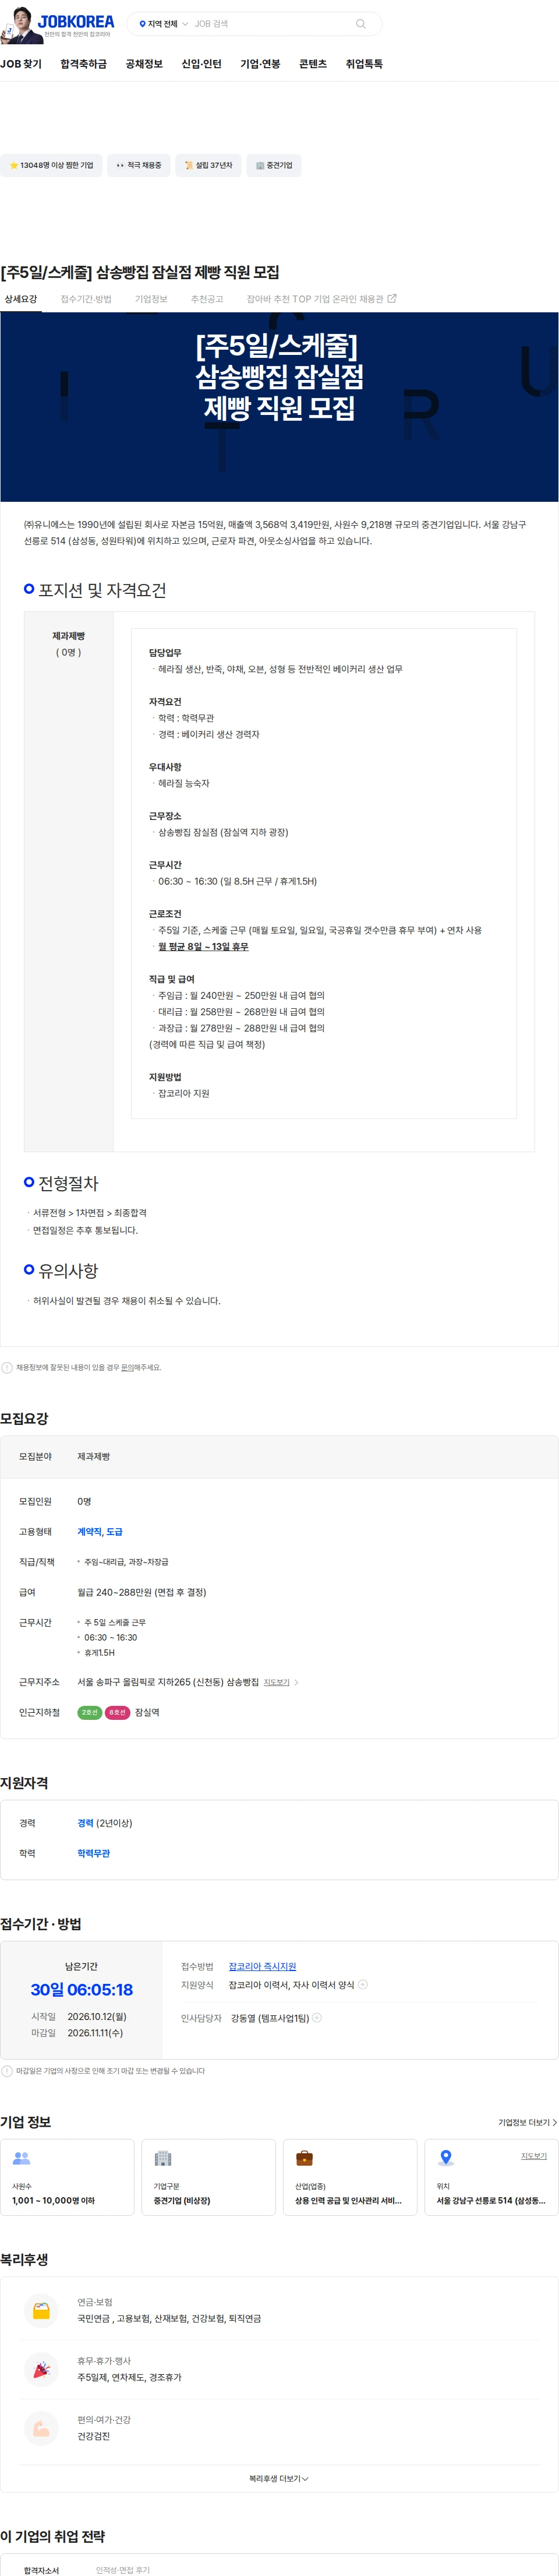Click the 서류전형 > 1차면접 > 최종합격 text
The image size is (559, 2576).
(x=90, y=1212)
